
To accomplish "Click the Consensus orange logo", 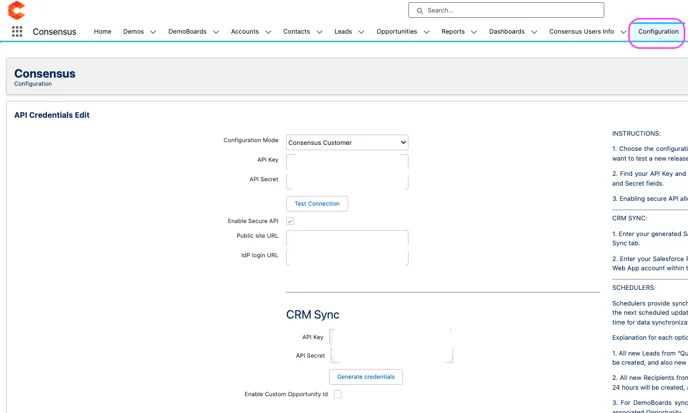I will click(16, 10).
